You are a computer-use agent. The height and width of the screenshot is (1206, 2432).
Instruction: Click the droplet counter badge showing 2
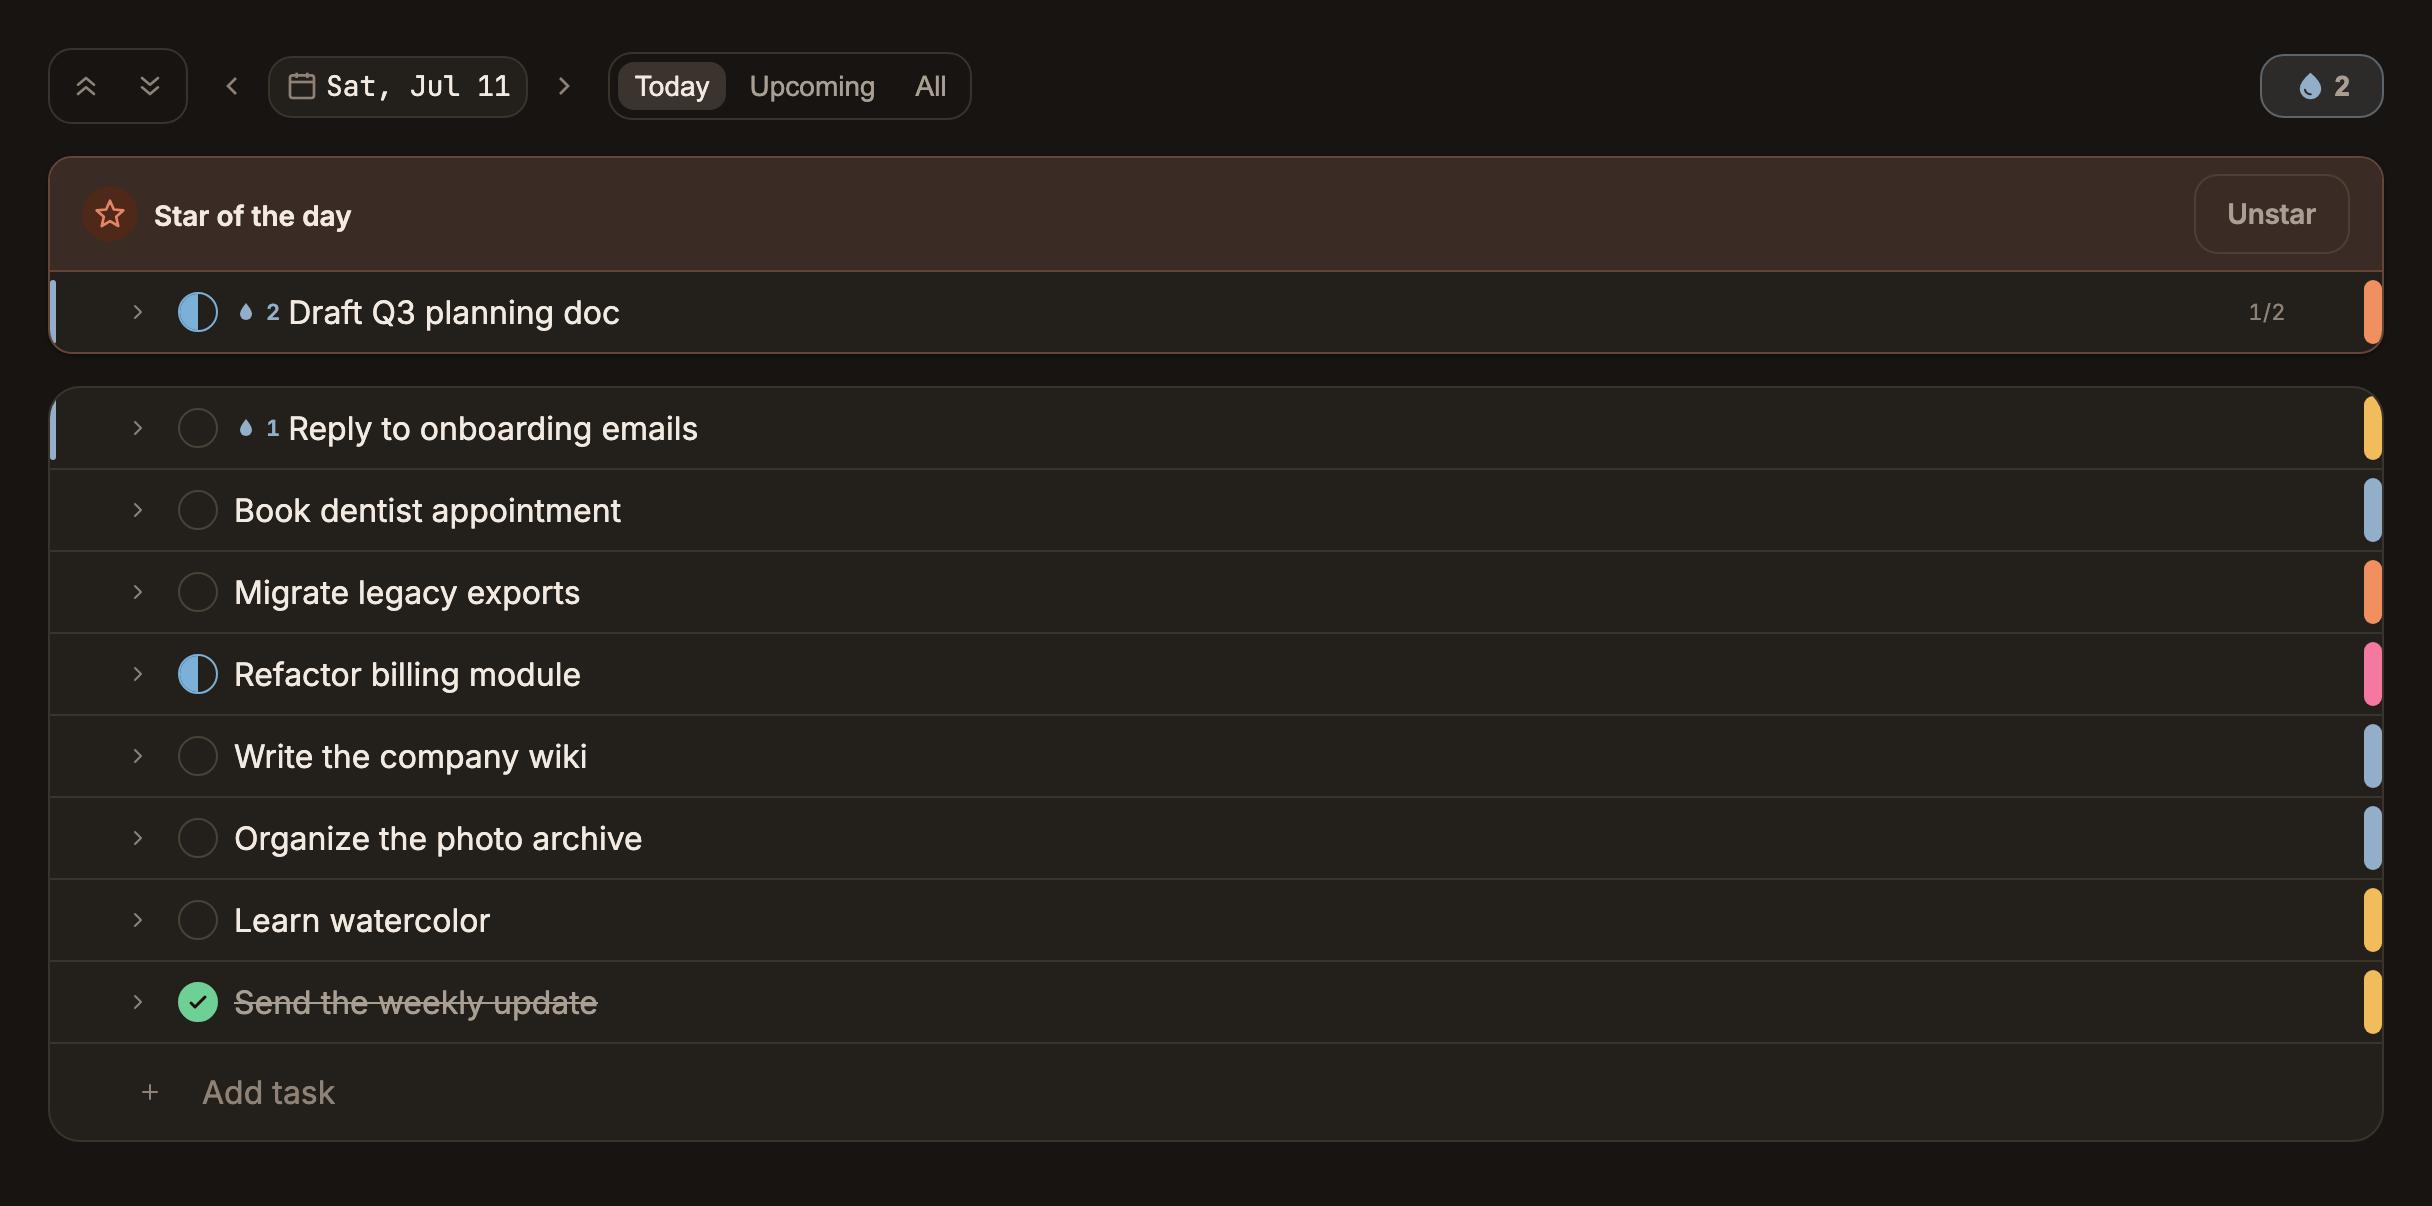(2321, 86)
